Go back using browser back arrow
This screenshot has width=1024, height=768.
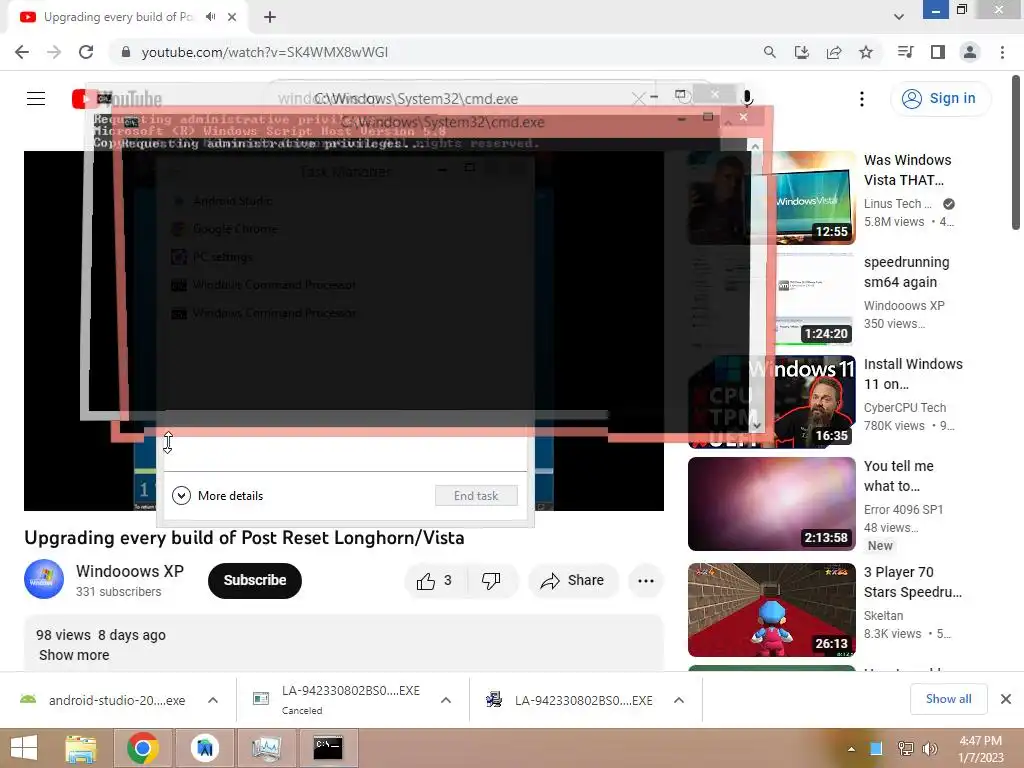(22, 52)
